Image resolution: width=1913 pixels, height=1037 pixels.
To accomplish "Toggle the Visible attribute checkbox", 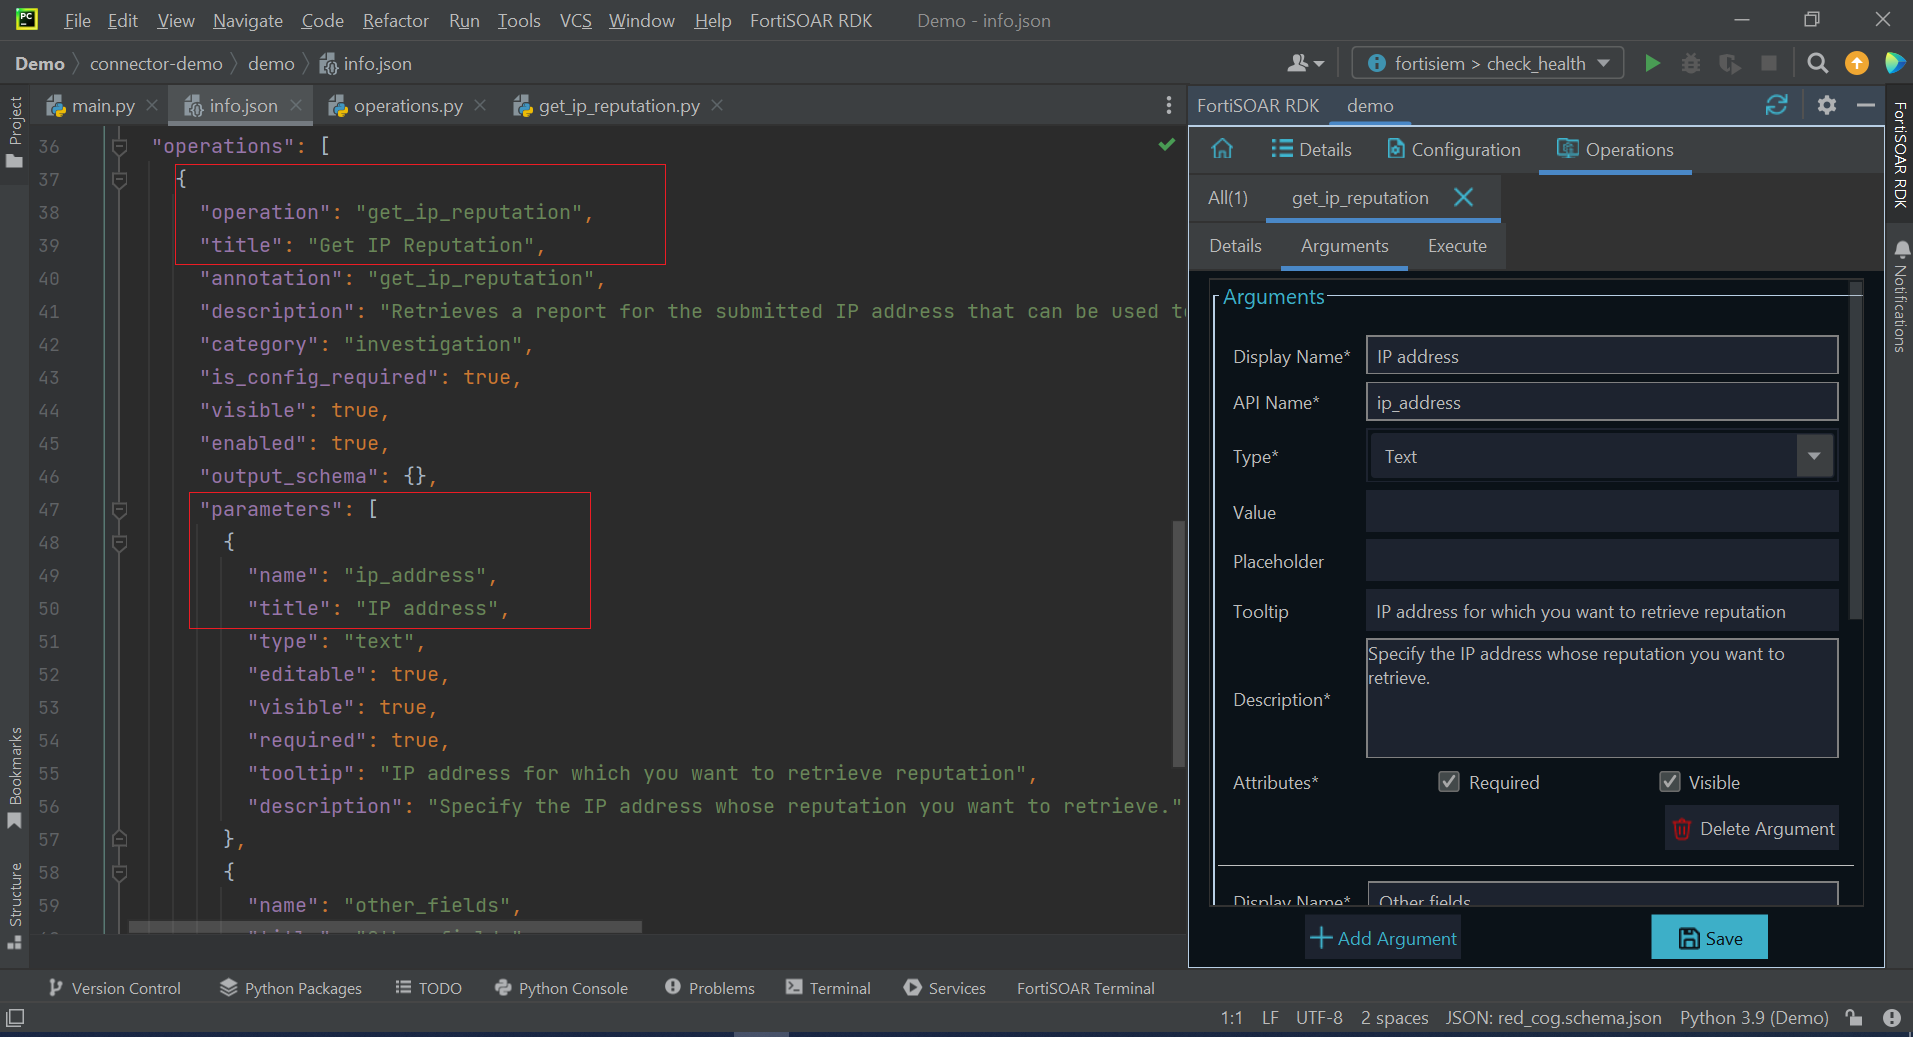I will [1669, 782].
